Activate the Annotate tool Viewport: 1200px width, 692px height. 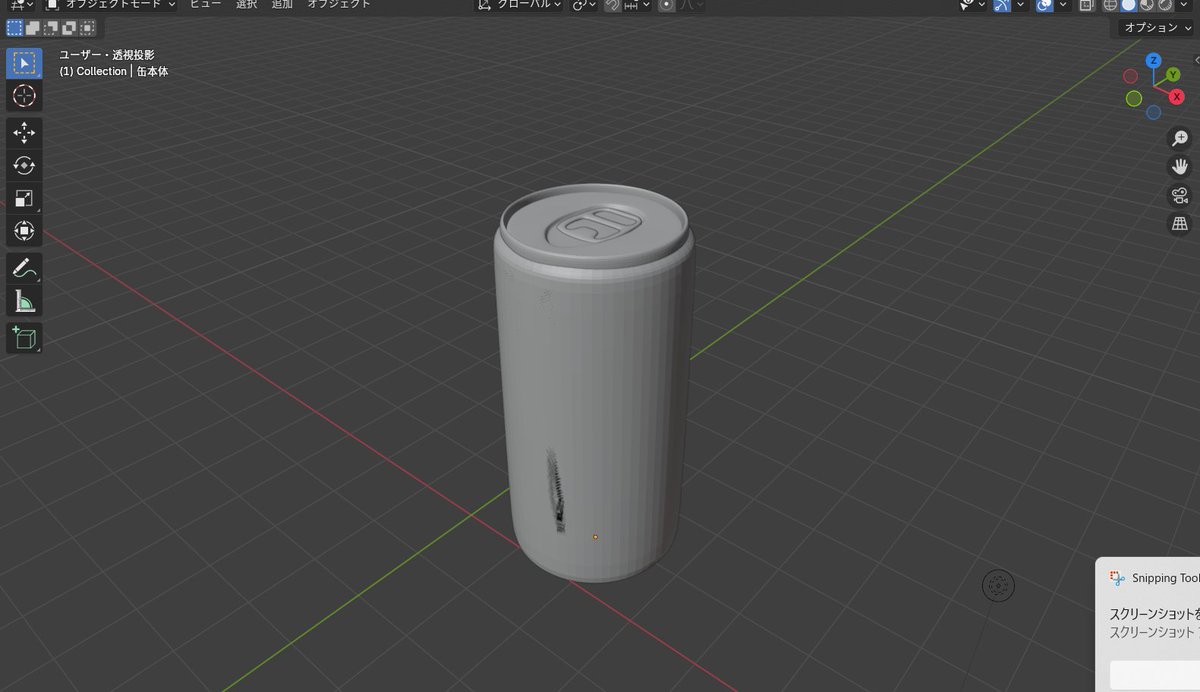[x=23, y=266]
